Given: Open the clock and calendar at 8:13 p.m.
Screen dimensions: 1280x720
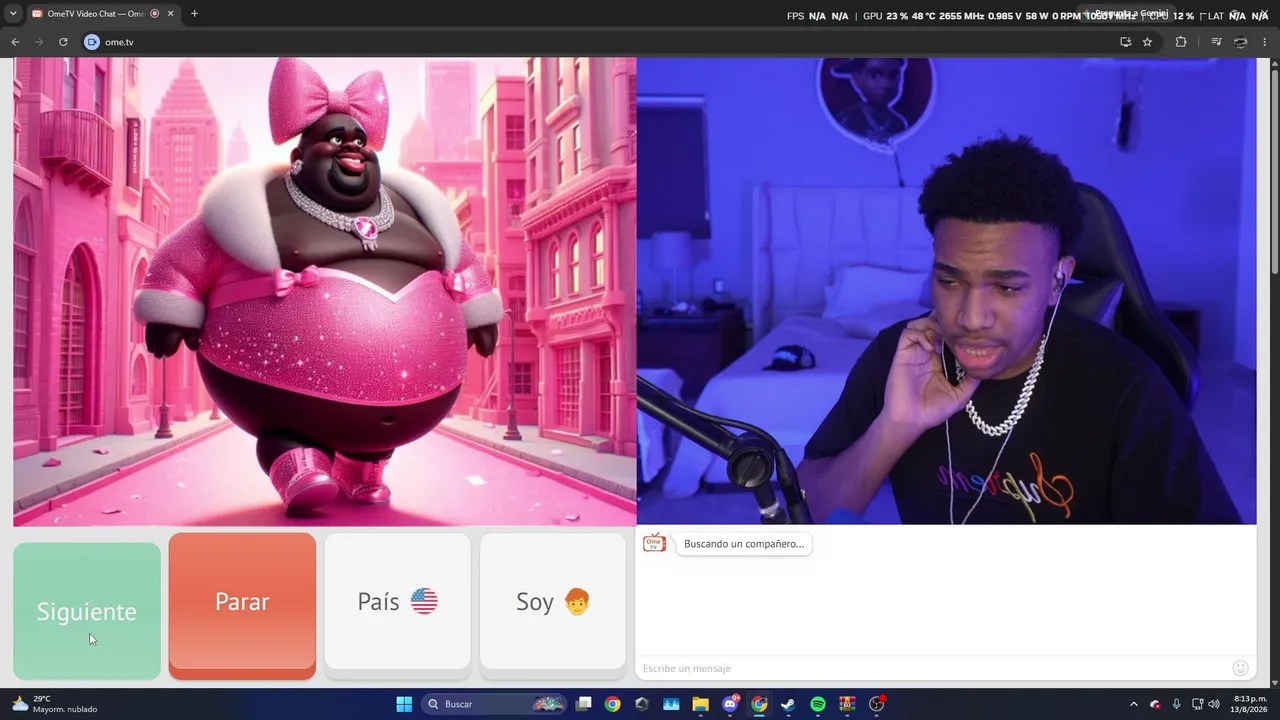Looking at the screenshot, I should [x=1250, y=704].
